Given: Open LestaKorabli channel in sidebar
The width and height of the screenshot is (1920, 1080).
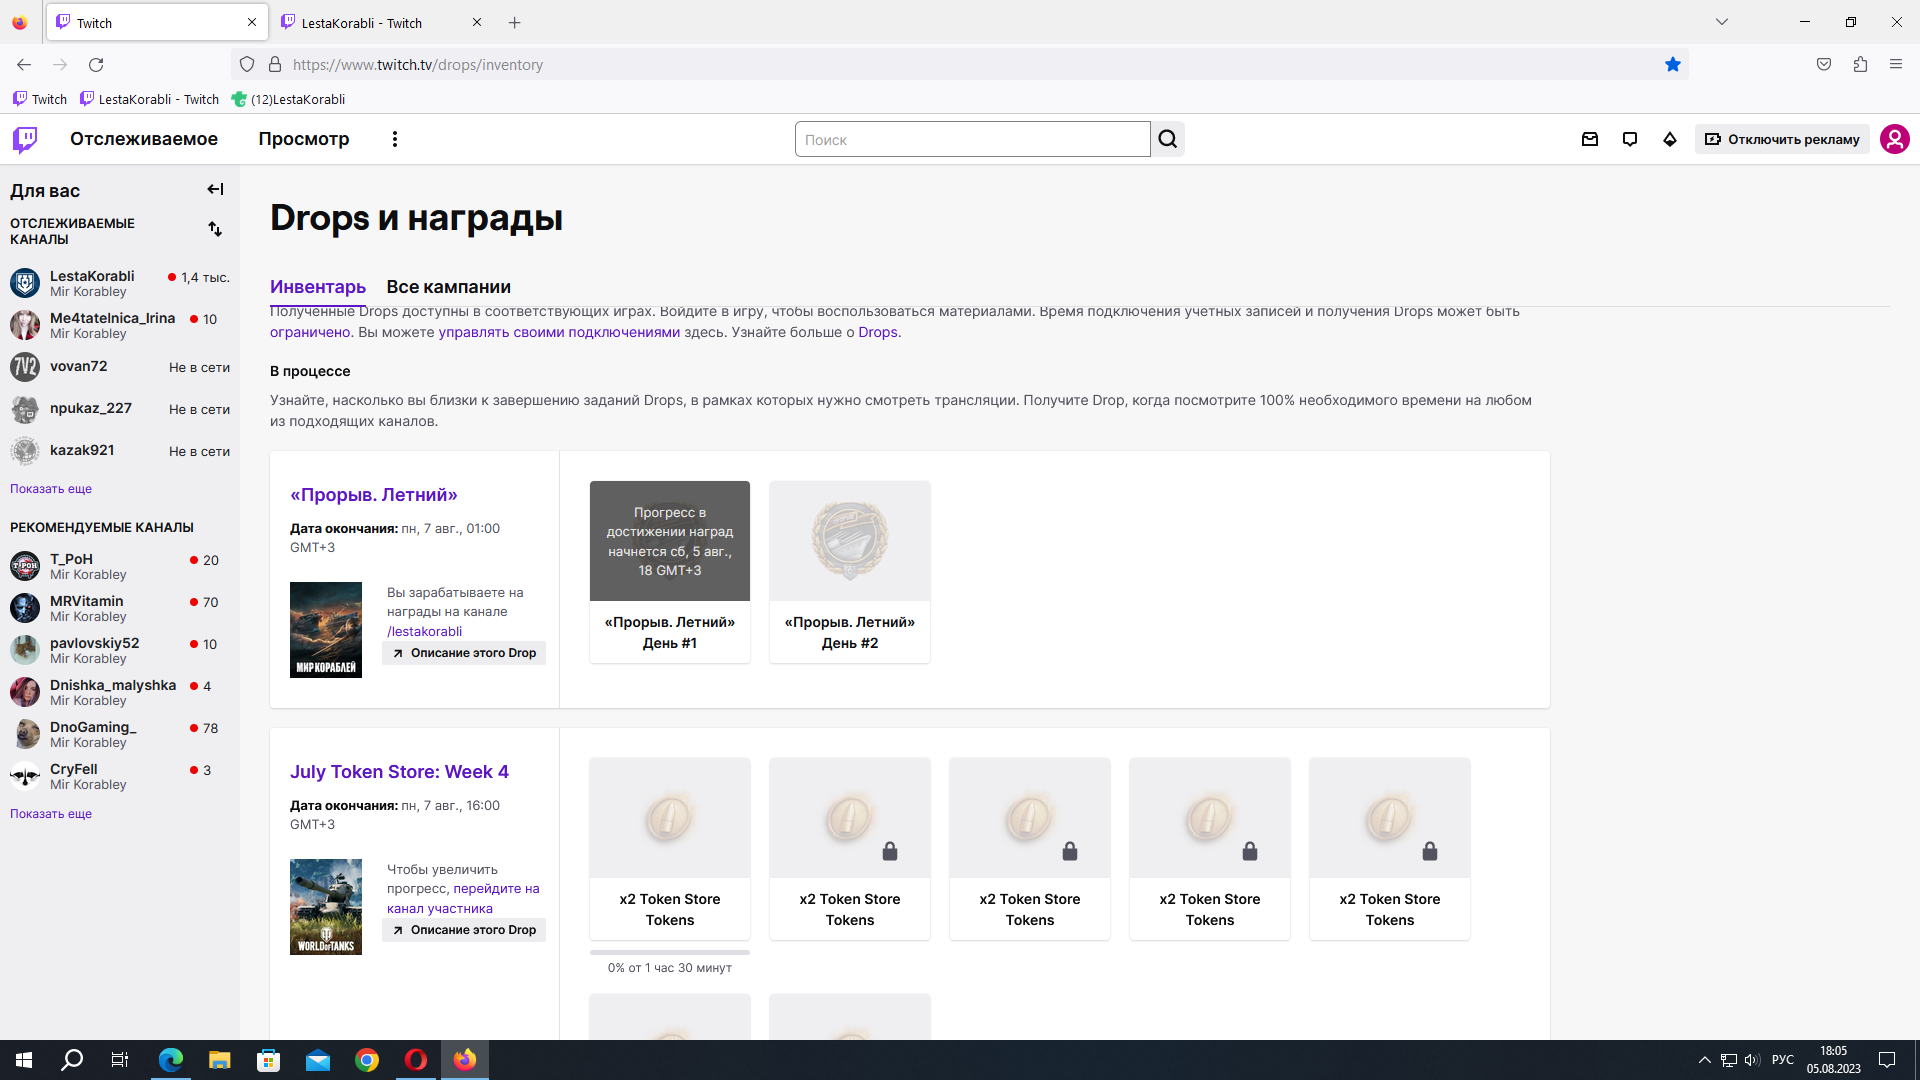Looking at the screenshot, I should pos(120,283).
